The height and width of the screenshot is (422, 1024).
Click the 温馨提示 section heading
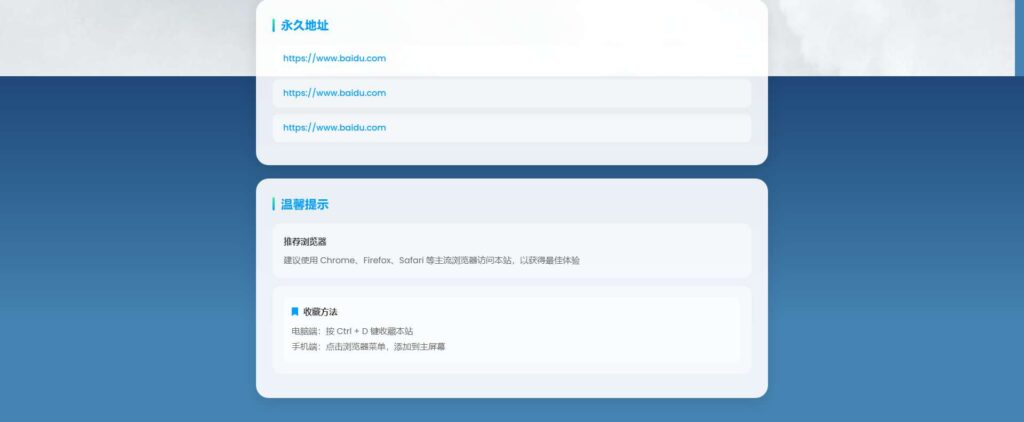pyautogui.click(x=304, y=204)
